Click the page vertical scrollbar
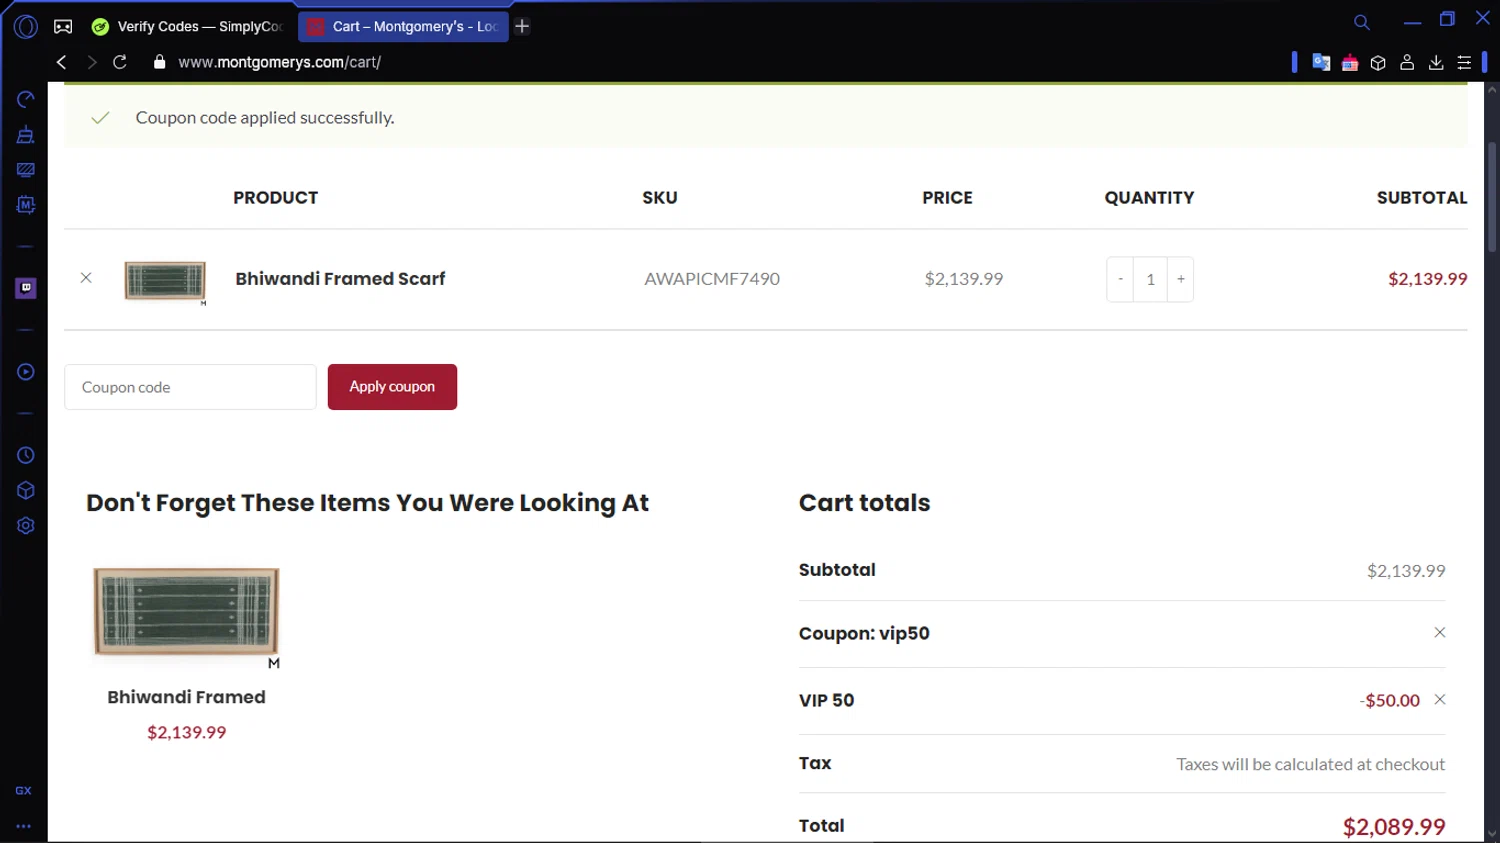Image resolution: width=1500 pixels, height=843 pixels. point(1492,196)
